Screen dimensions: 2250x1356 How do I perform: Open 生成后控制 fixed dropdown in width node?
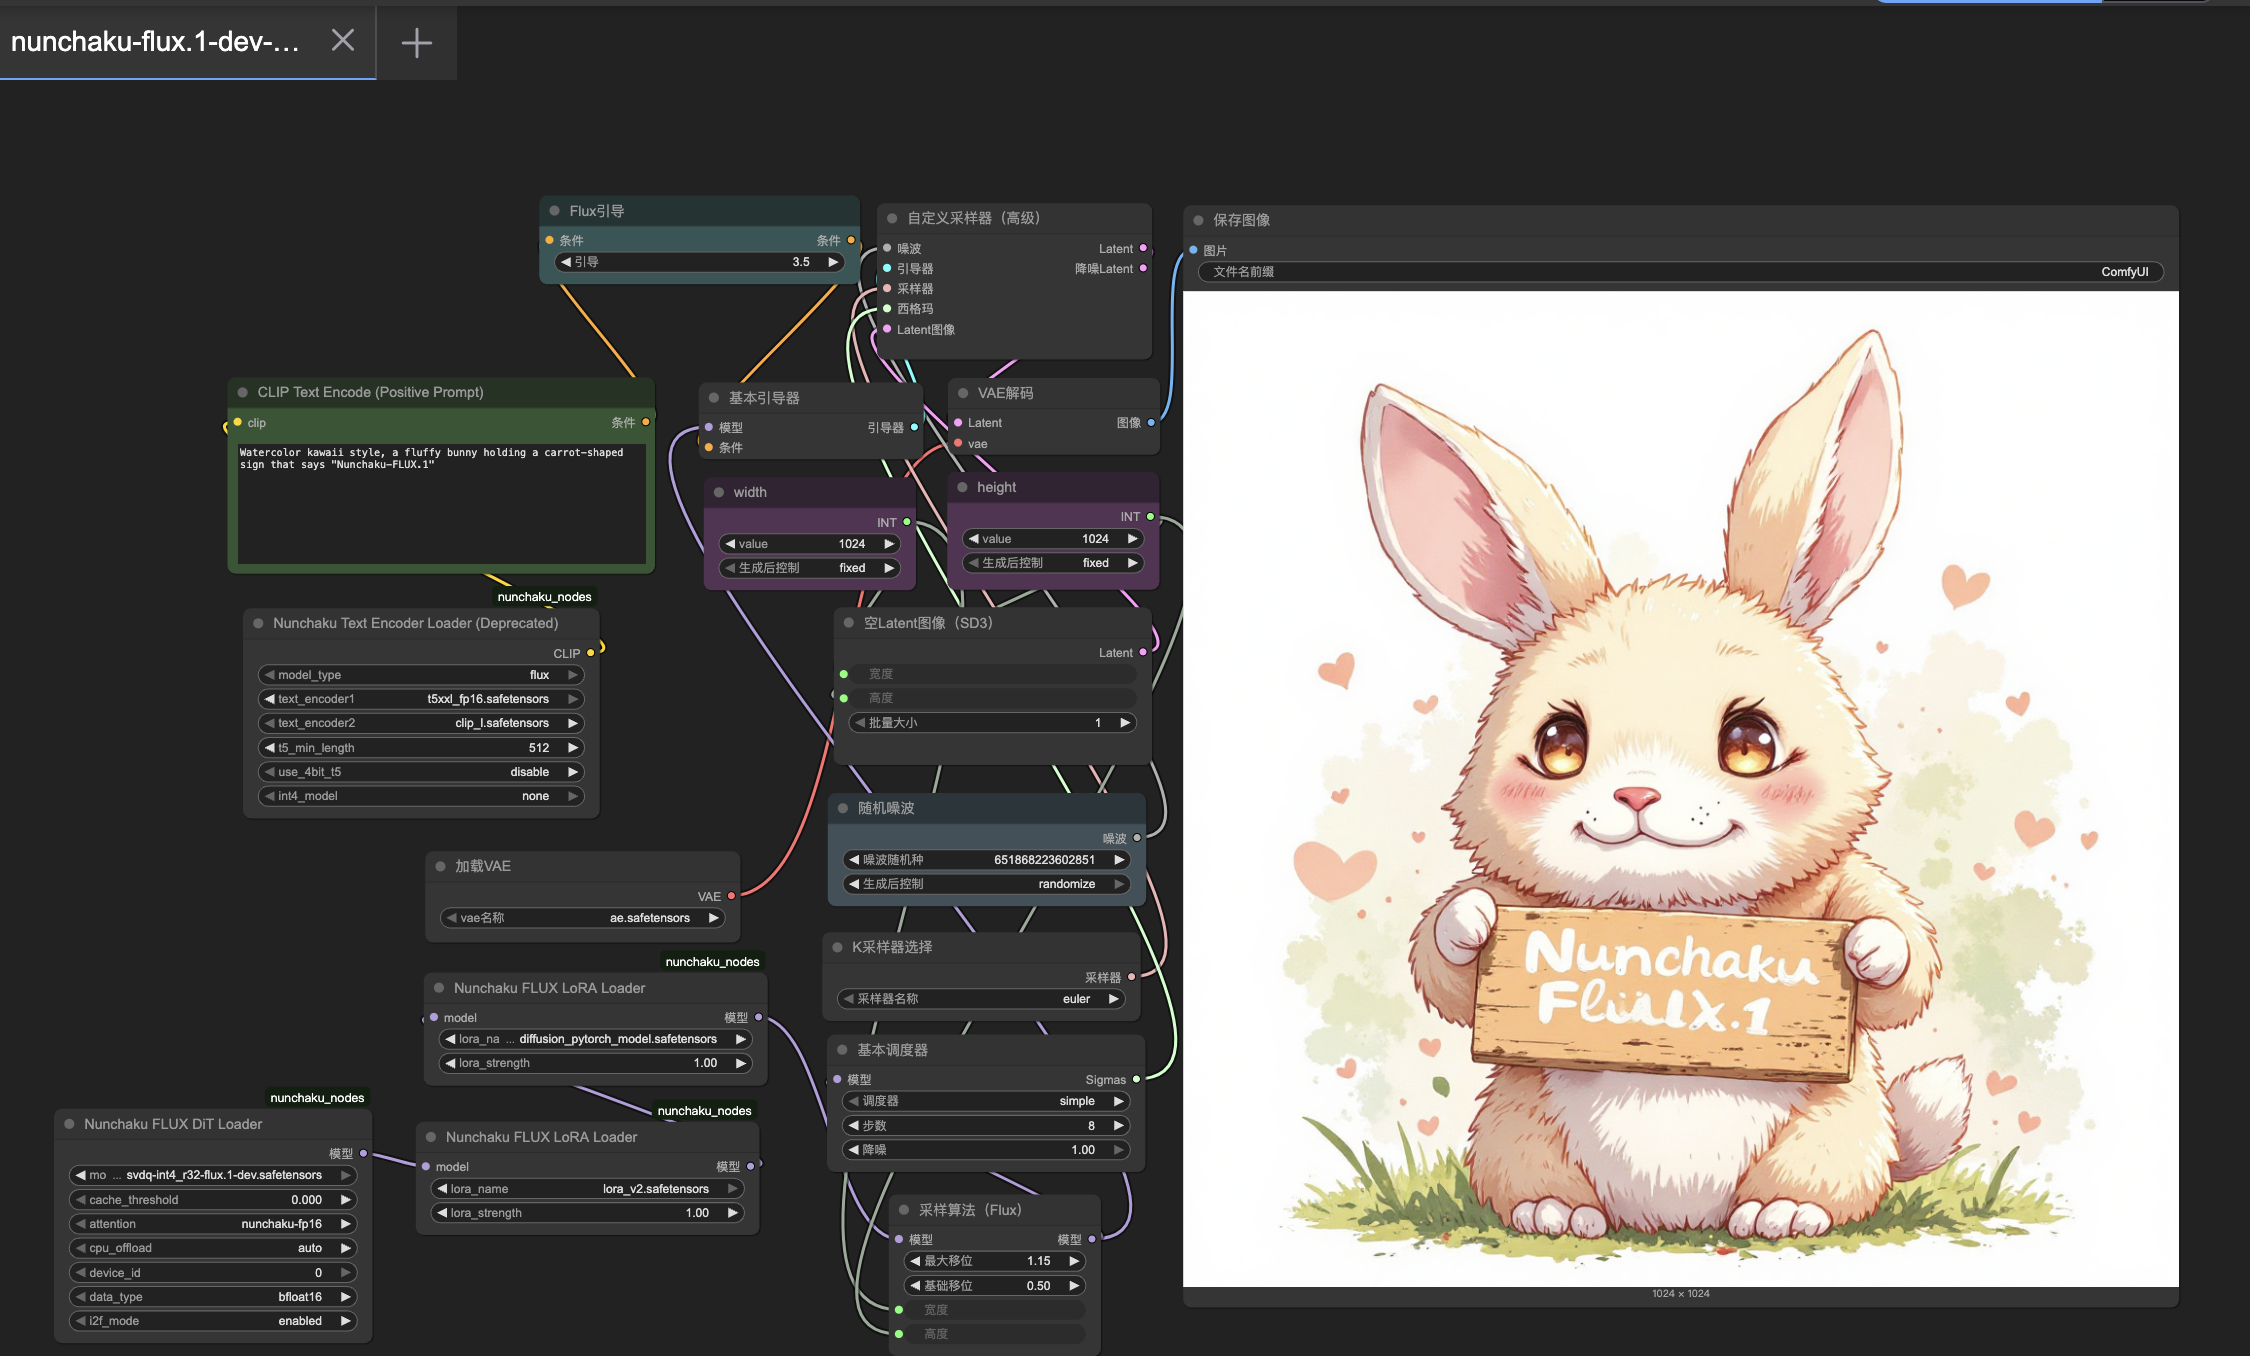[x=809, y=568]
